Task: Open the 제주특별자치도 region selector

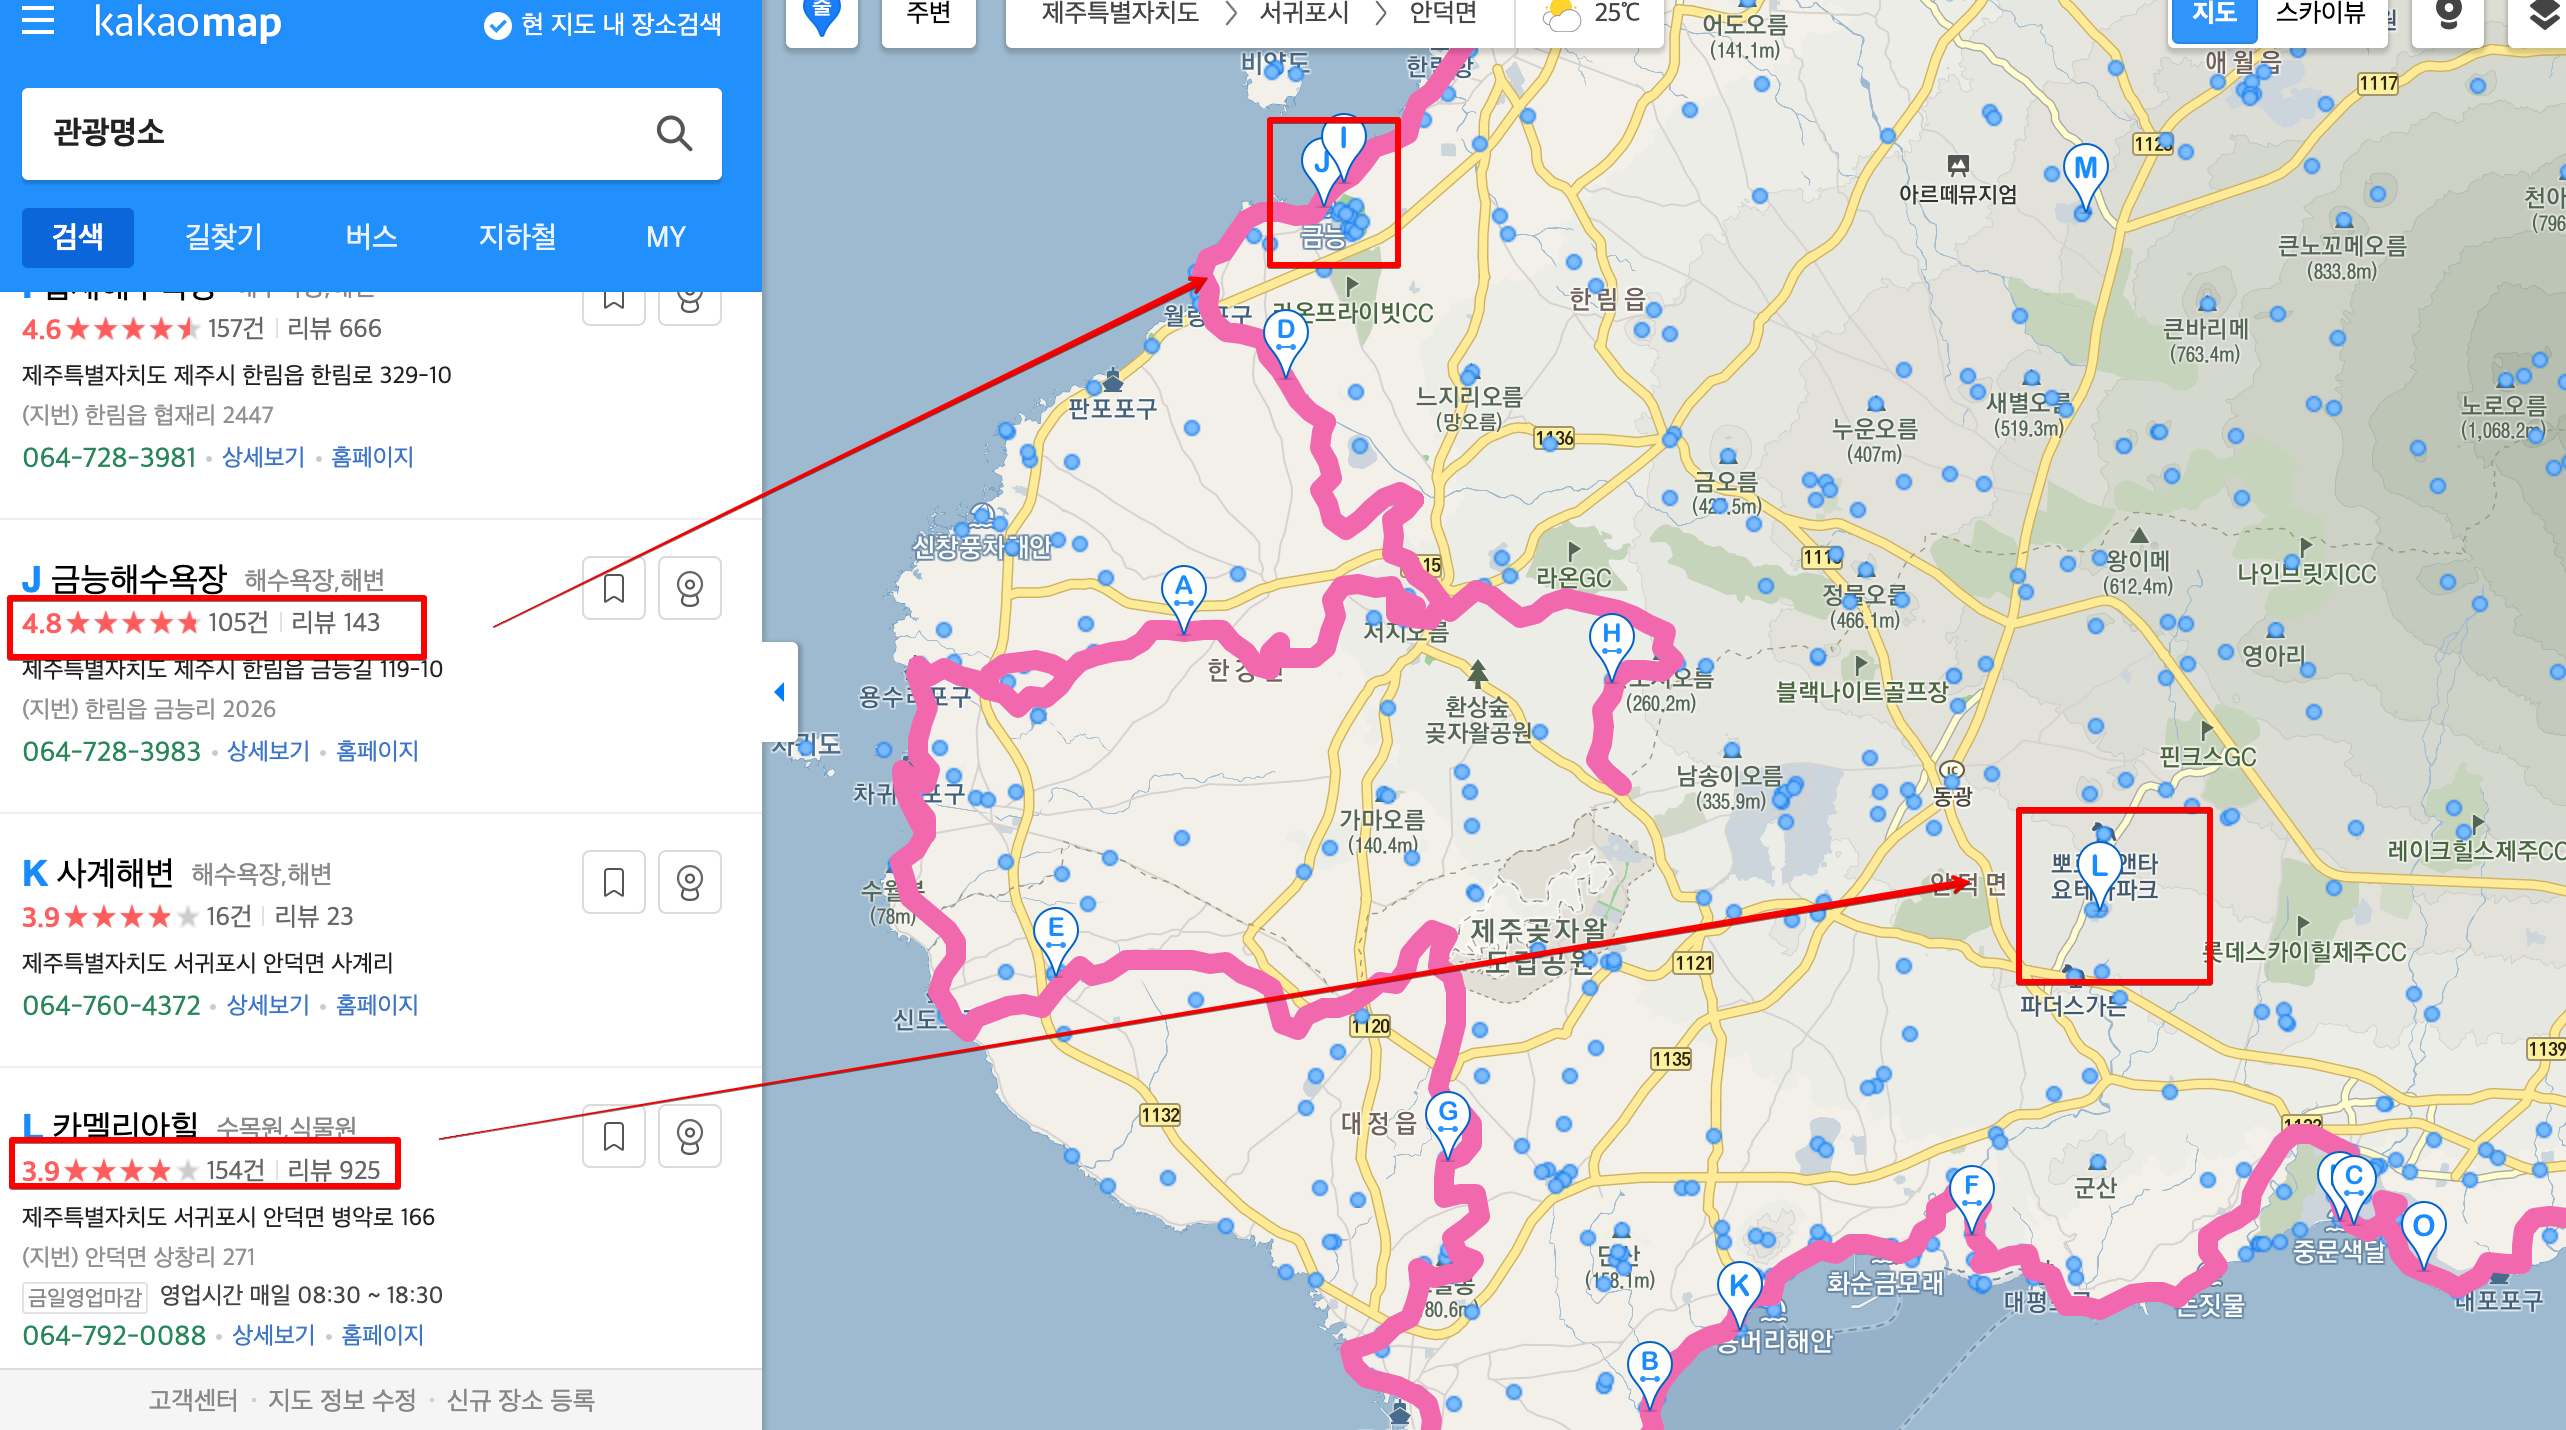Action: 1120,14
